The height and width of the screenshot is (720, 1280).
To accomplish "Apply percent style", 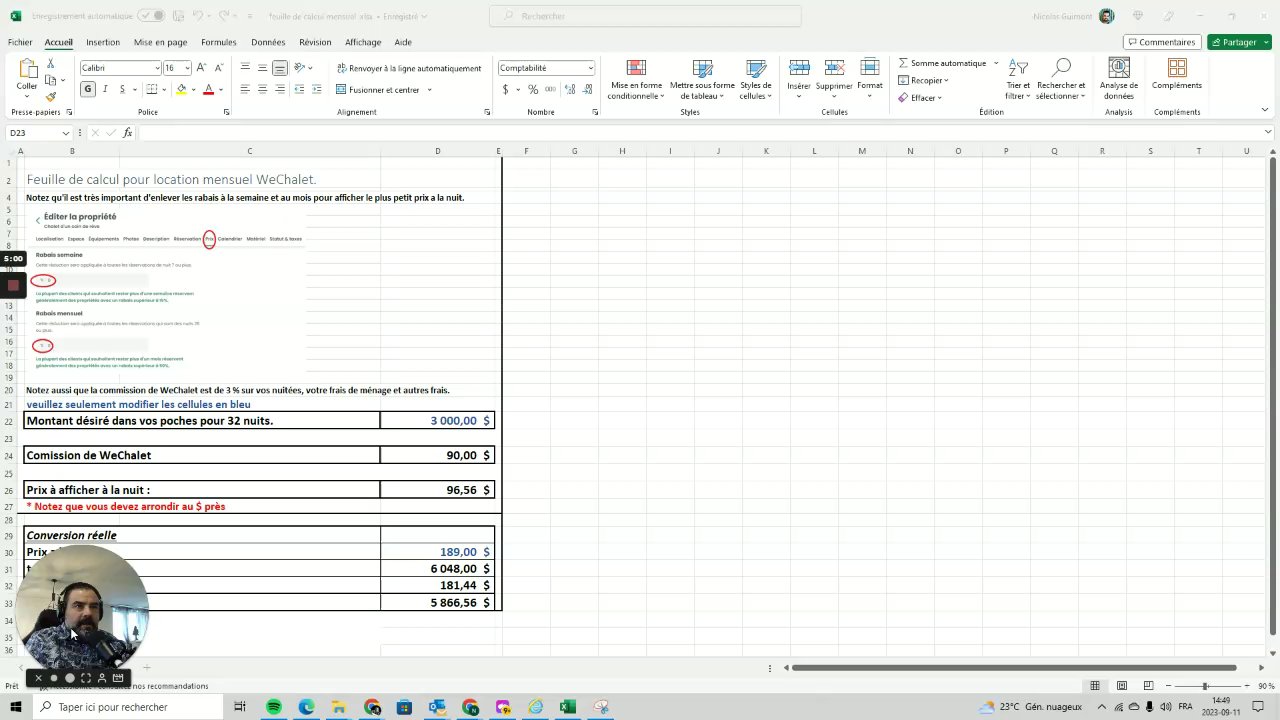I will [533, 89].
